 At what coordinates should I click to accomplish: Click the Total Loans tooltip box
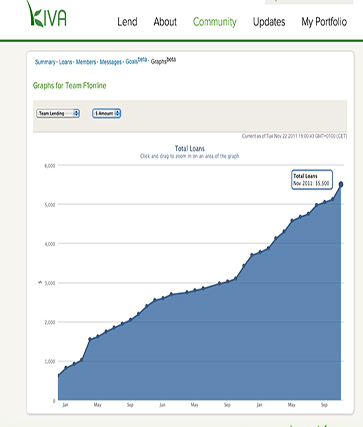coord(312,180)
